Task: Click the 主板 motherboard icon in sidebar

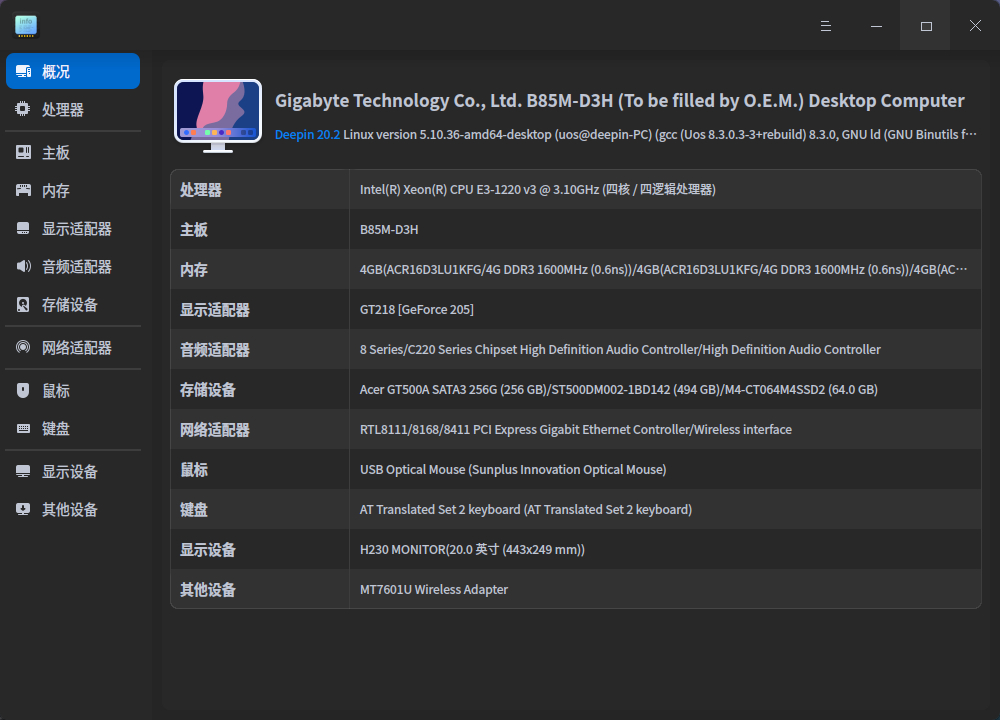Action: (23, 152)
